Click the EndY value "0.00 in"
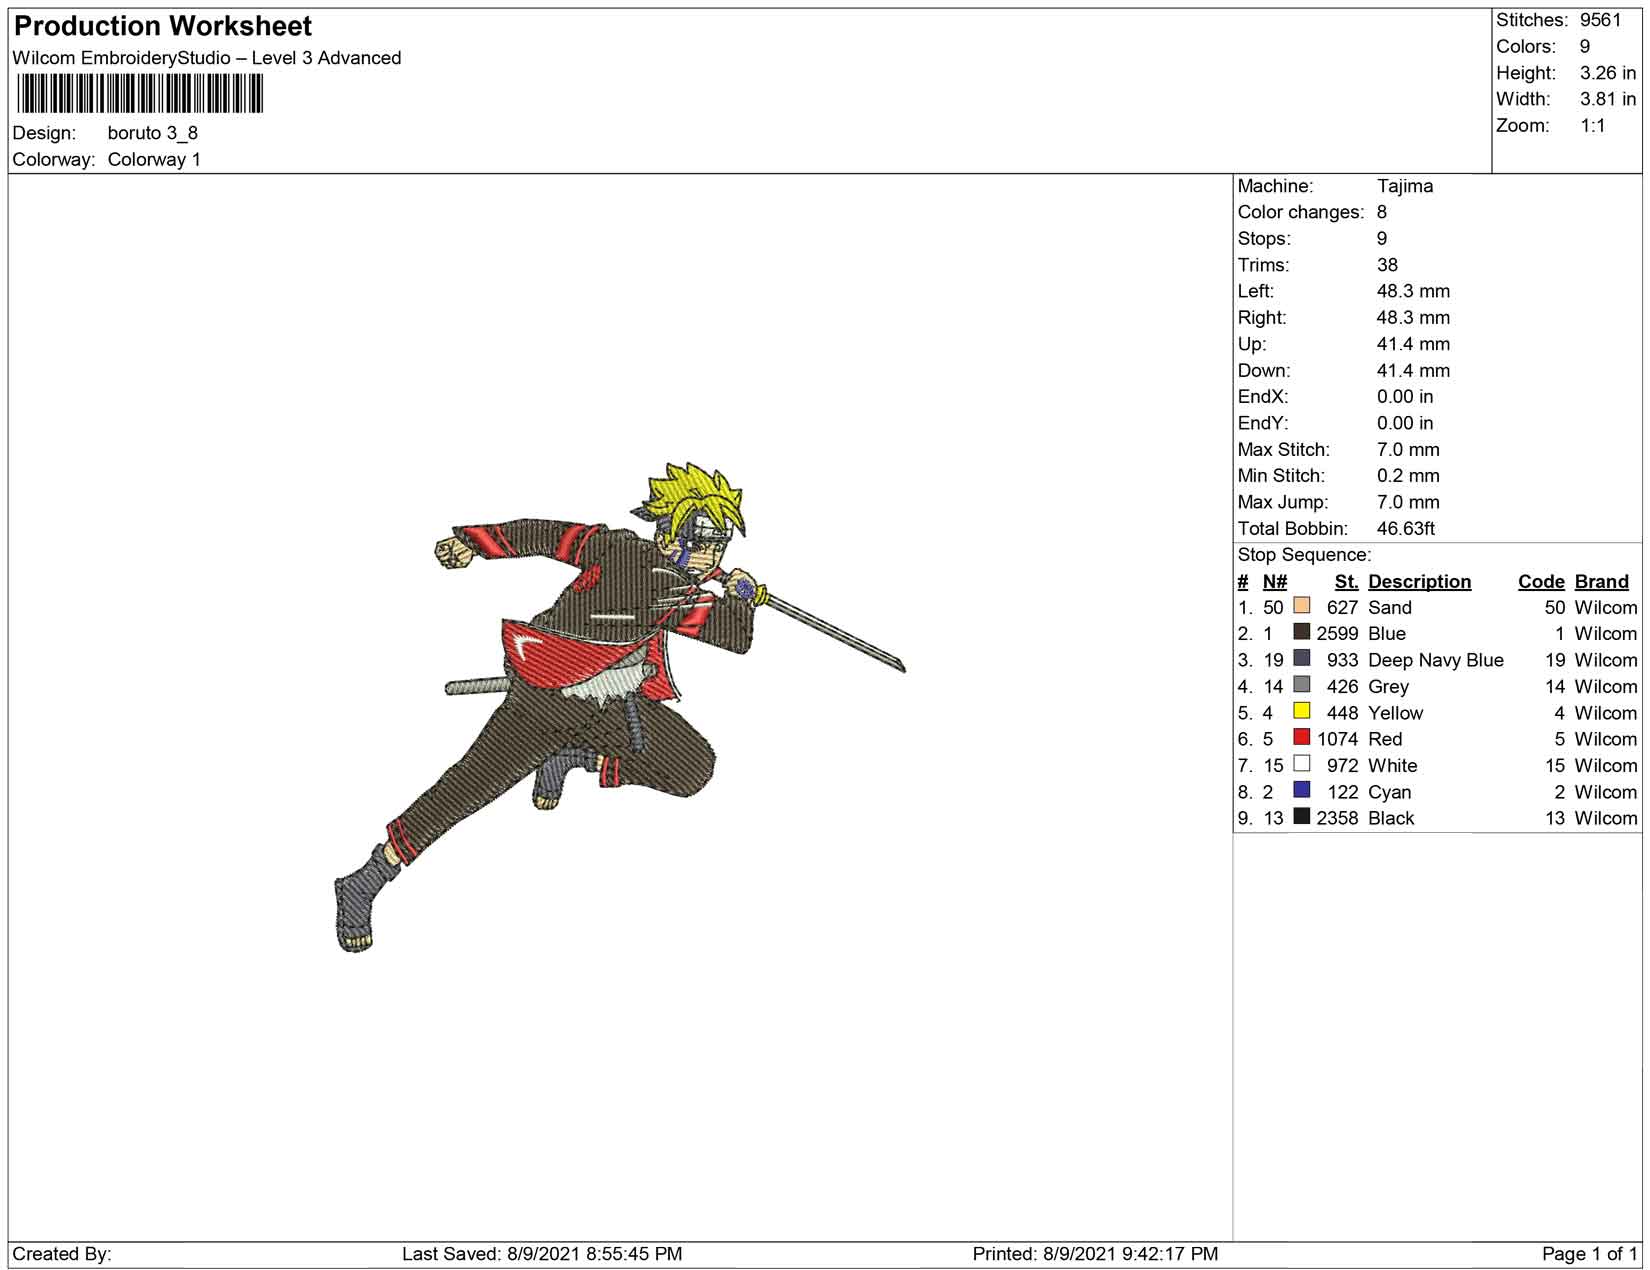Viewport: 1650px width, 1270px height. coord(1405,423)
